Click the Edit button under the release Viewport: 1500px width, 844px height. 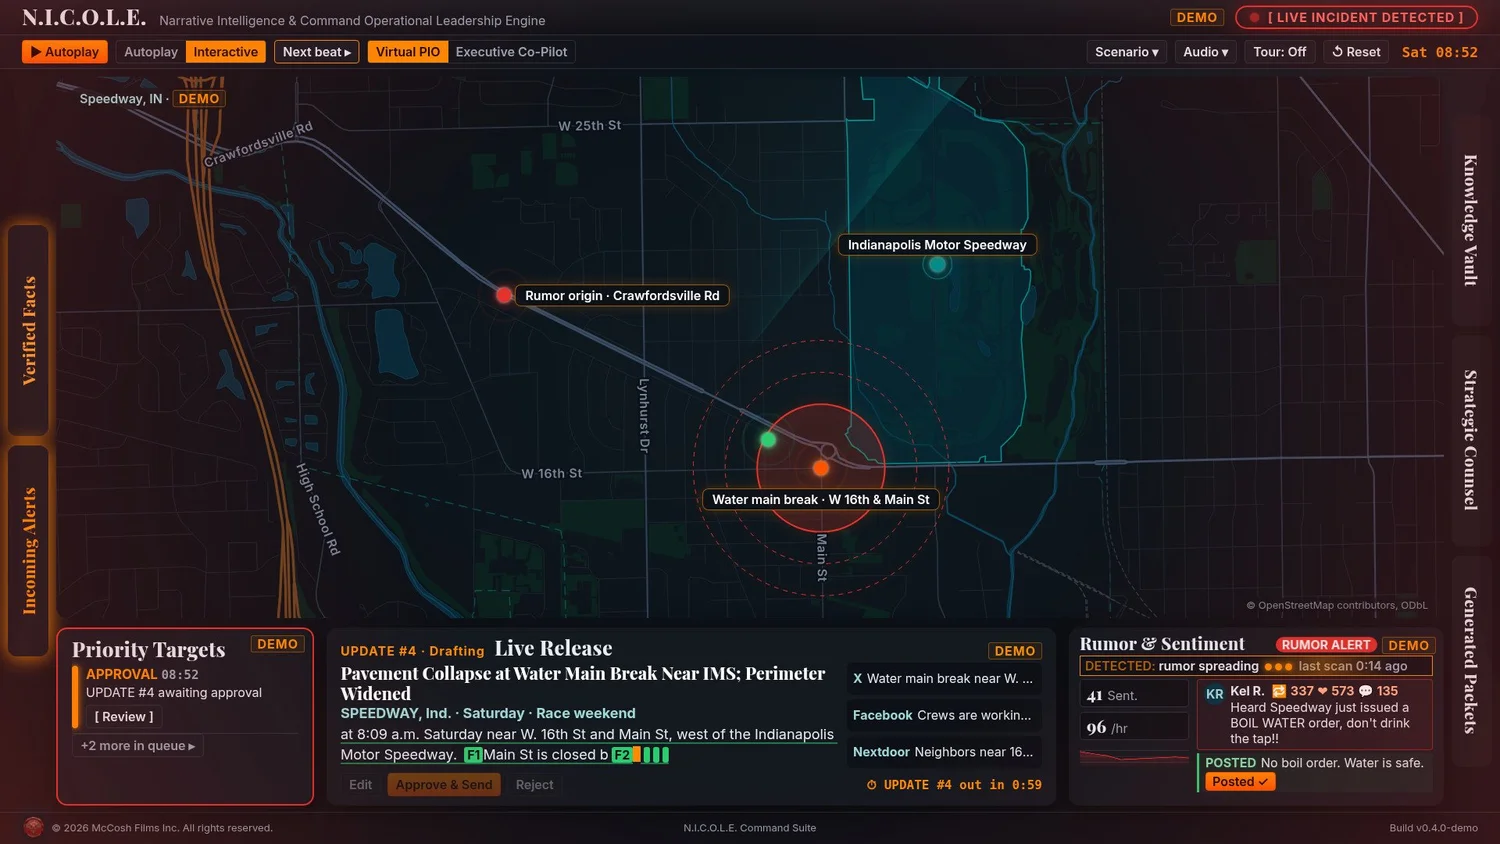(360, 785)
